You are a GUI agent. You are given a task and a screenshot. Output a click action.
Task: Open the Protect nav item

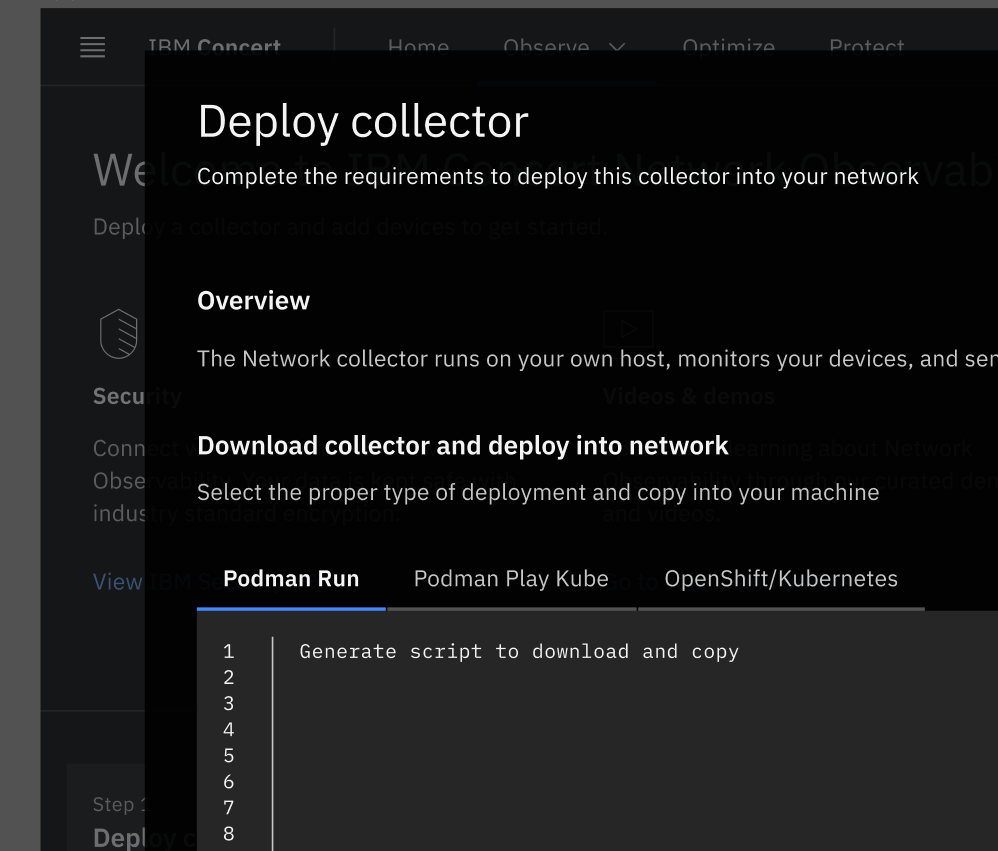coord(866,47)
